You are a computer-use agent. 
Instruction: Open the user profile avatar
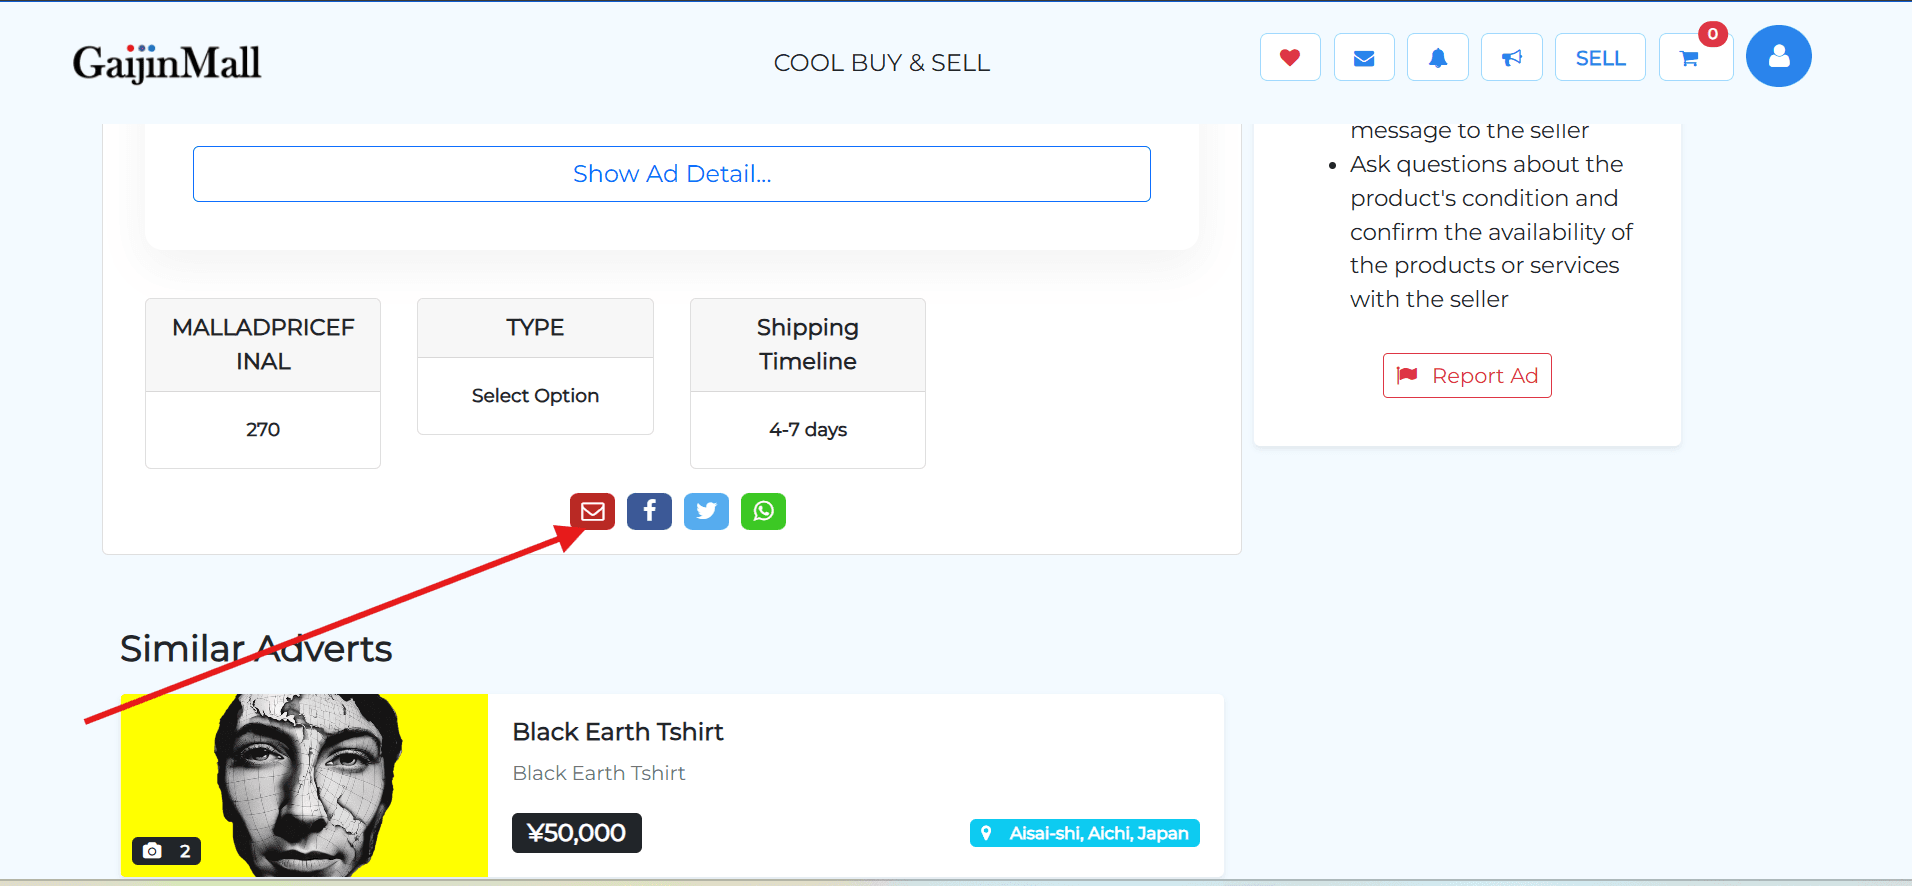point(1778,56)
